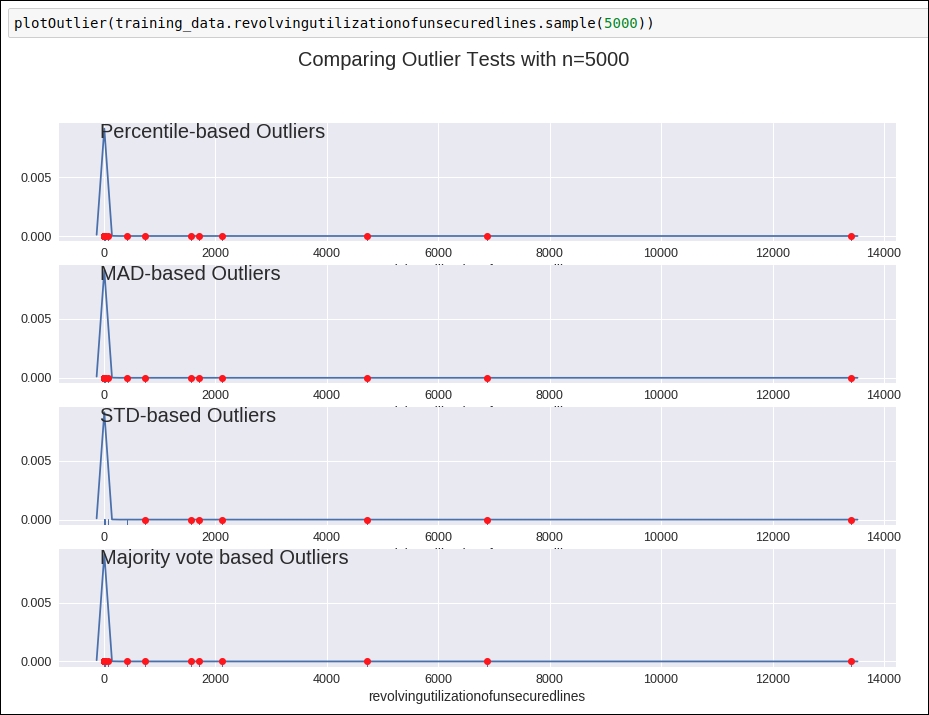Click into the plotOutlier code cell
The height and width of the screenshot is (715, 929).
pyautogui.click(x=468, y=23)
